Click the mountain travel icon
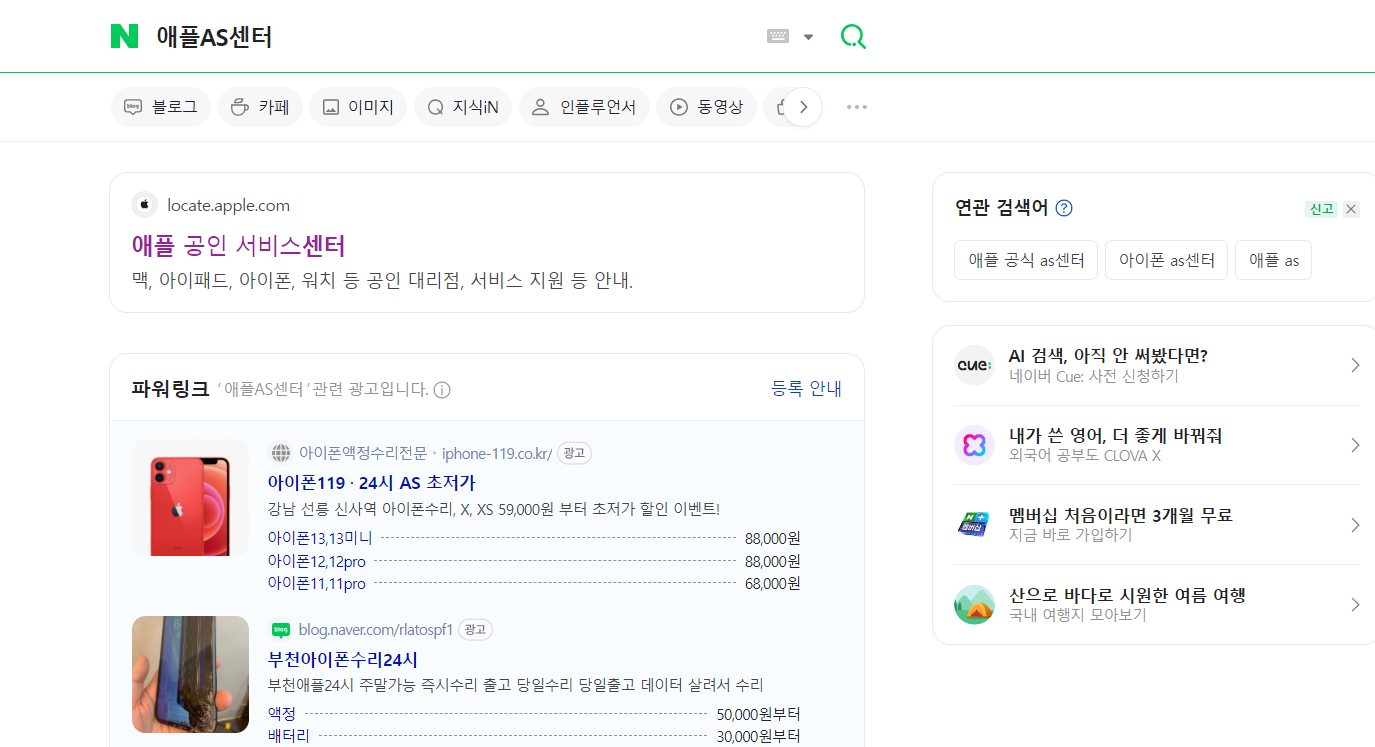Image resolution: width=1375 pixels, height=747 pixels. coord(974,605)
